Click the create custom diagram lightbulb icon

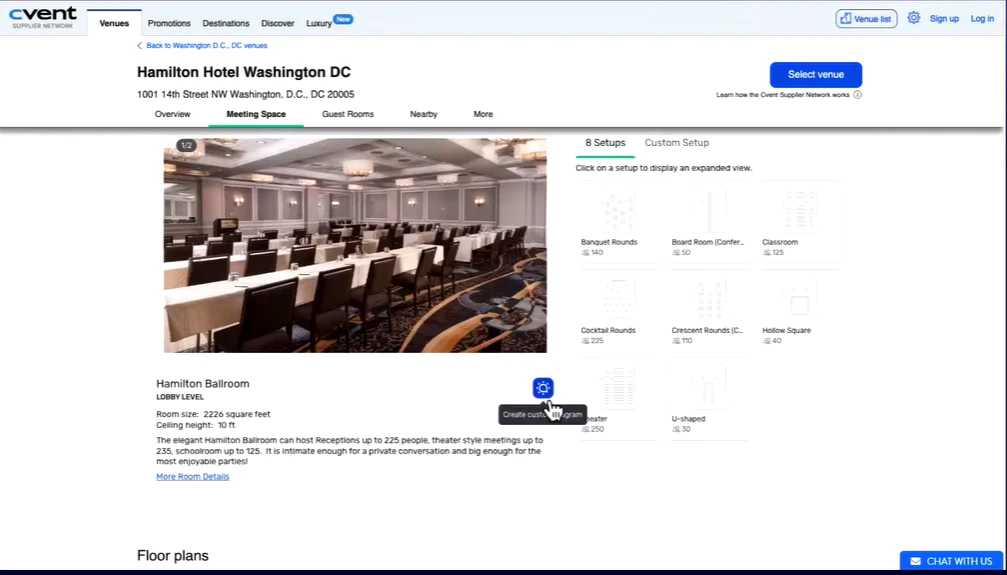pyautogui.click(x=543, y=388)
